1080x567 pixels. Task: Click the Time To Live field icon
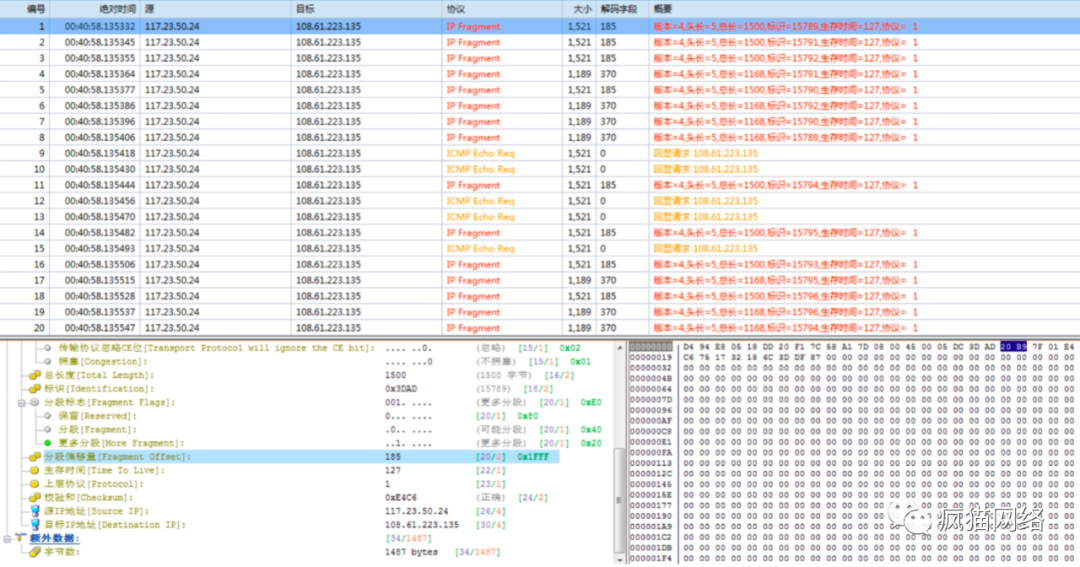[x=34, y=471]
